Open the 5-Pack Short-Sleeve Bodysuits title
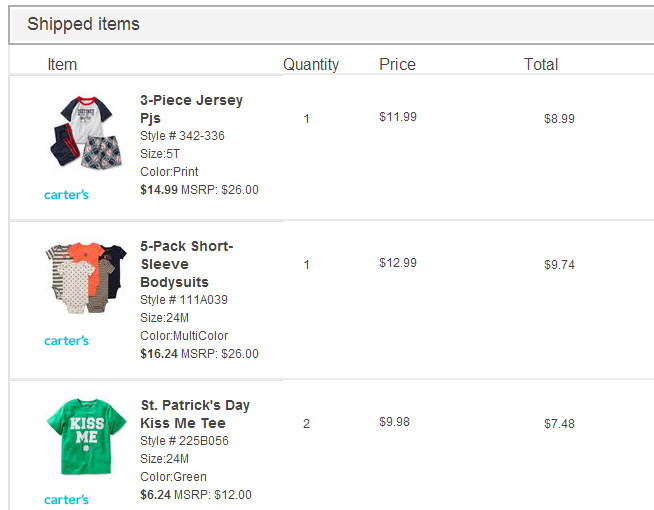Screen dimensions: 654x510 pyautogui.click(x=187, y=264)
